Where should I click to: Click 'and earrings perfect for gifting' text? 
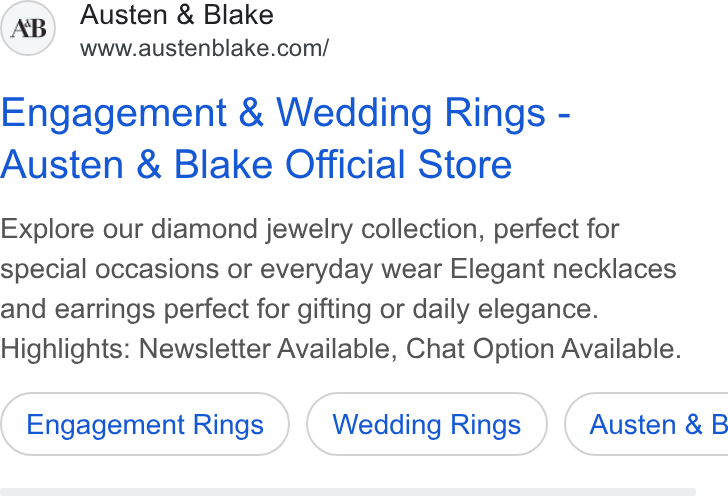pyautogui.click(x=186, y=309)
